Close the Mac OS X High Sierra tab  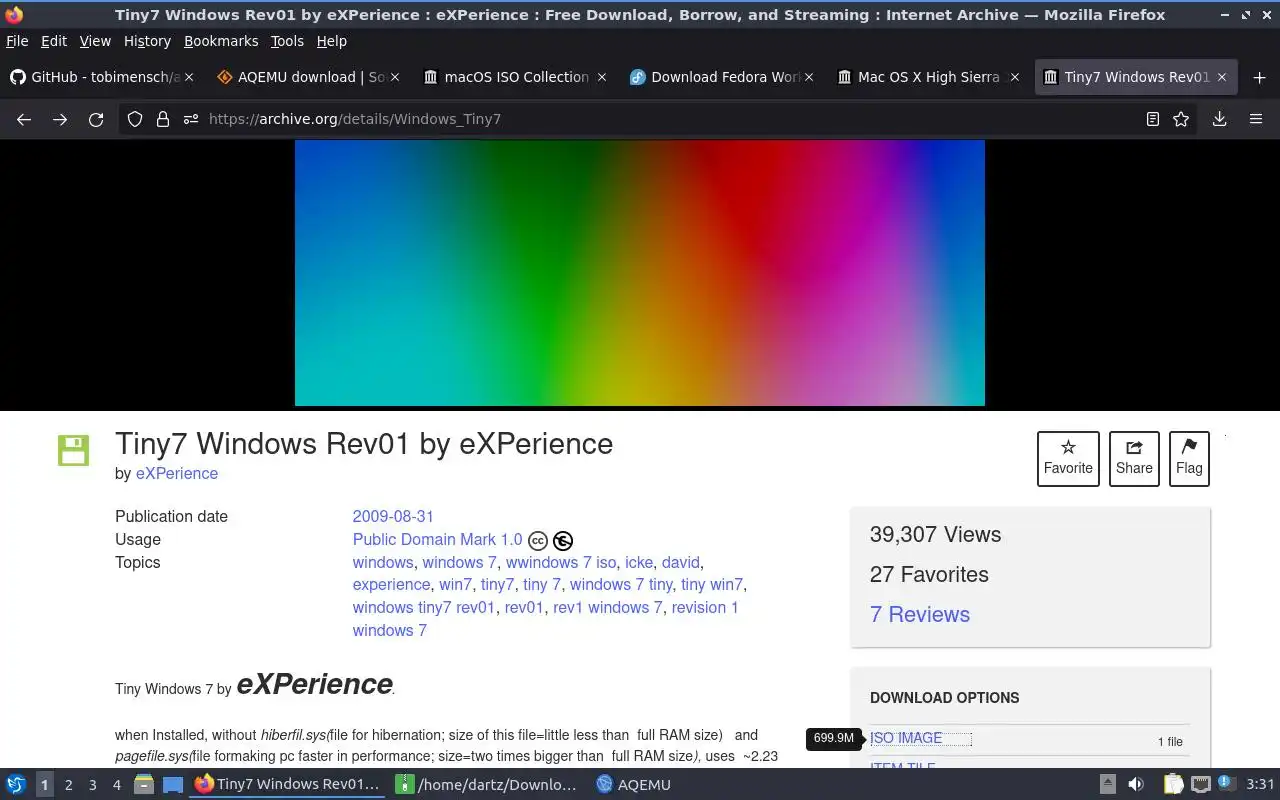[1015, 77]
